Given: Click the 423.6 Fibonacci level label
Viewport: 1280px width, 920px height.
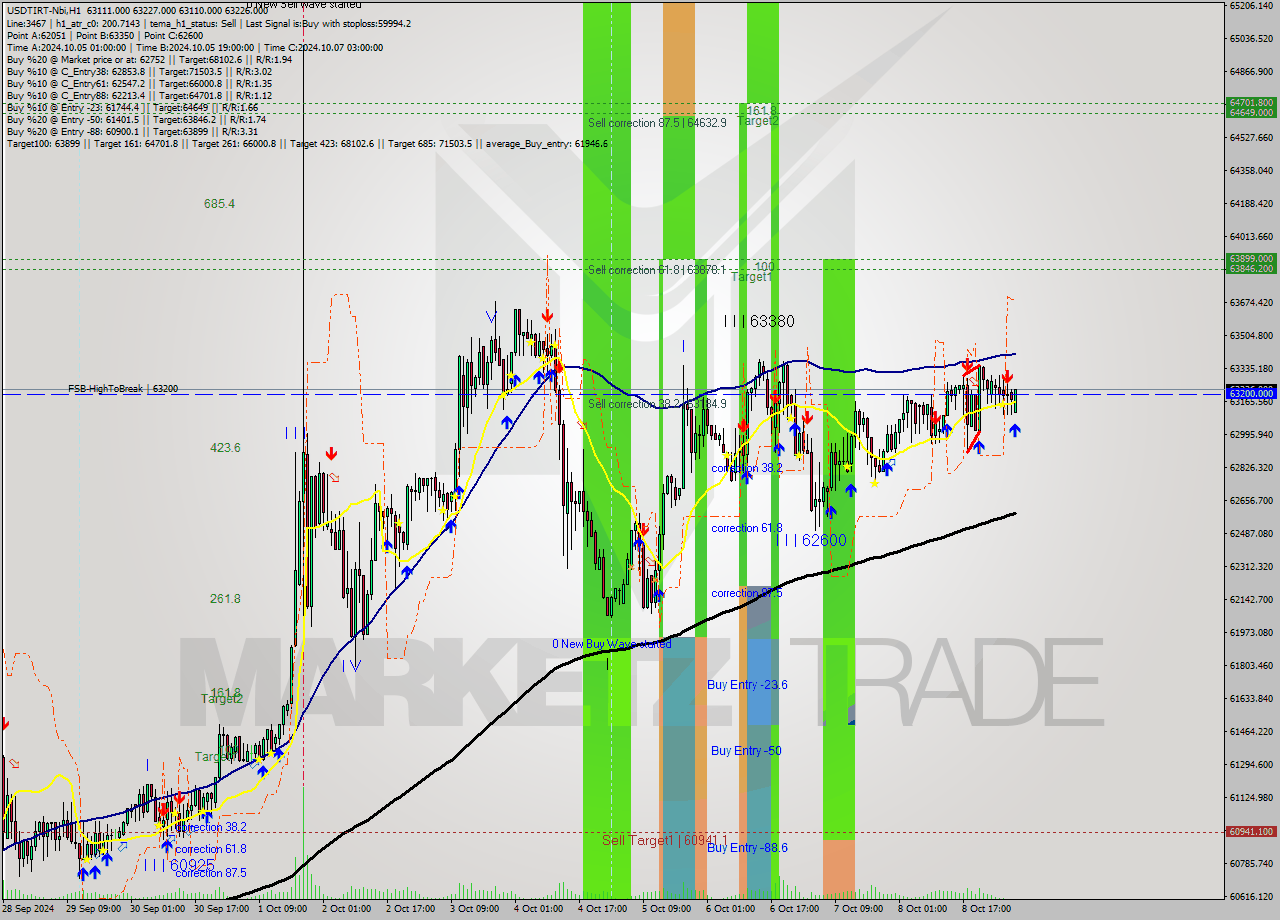Looking at the screenshot, I should pyautogui.click(x=225, y=447).
